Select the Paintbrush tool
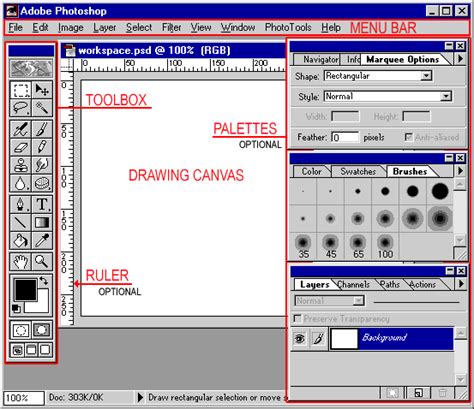Viewport: 474px width, 409px height. [42, 129]
